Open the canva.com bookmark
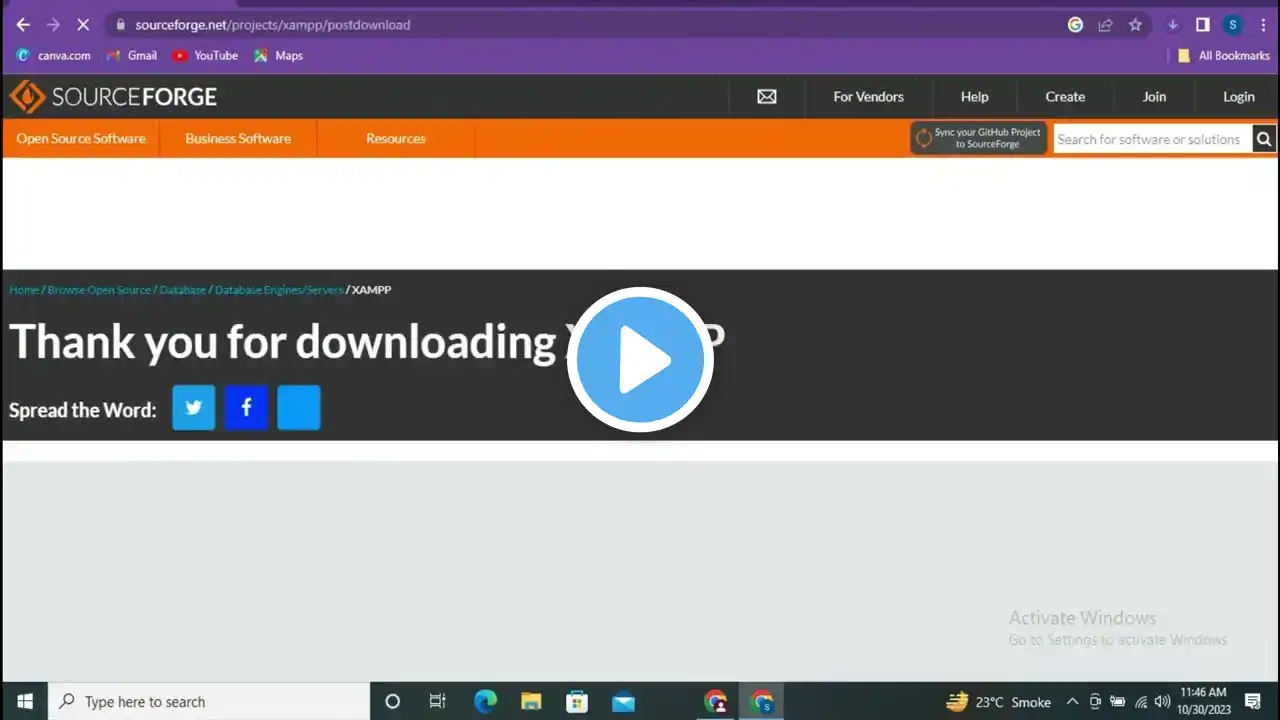The image size is (1280, 720). point(54,56)
